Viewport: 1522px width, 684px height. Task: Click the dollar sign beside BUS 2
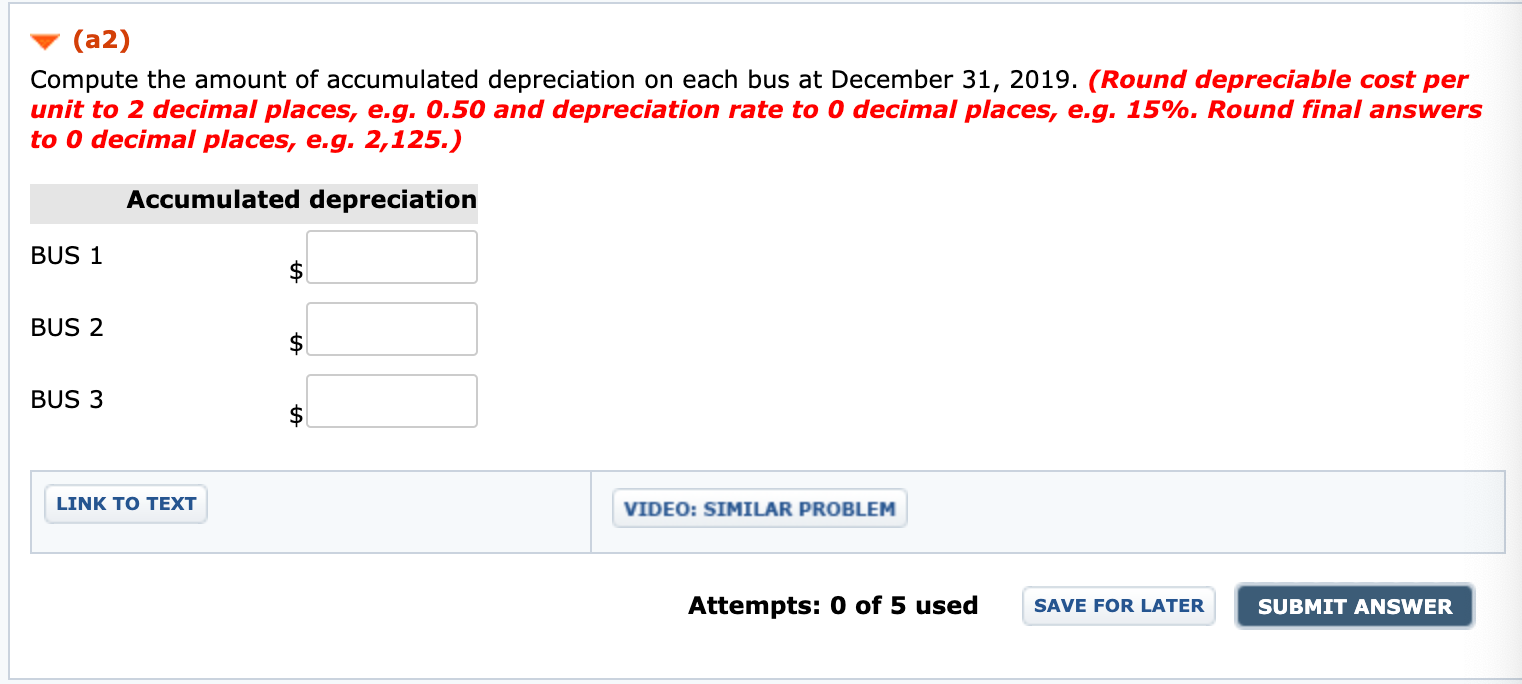pyautogui.click(x=294, y=343)
